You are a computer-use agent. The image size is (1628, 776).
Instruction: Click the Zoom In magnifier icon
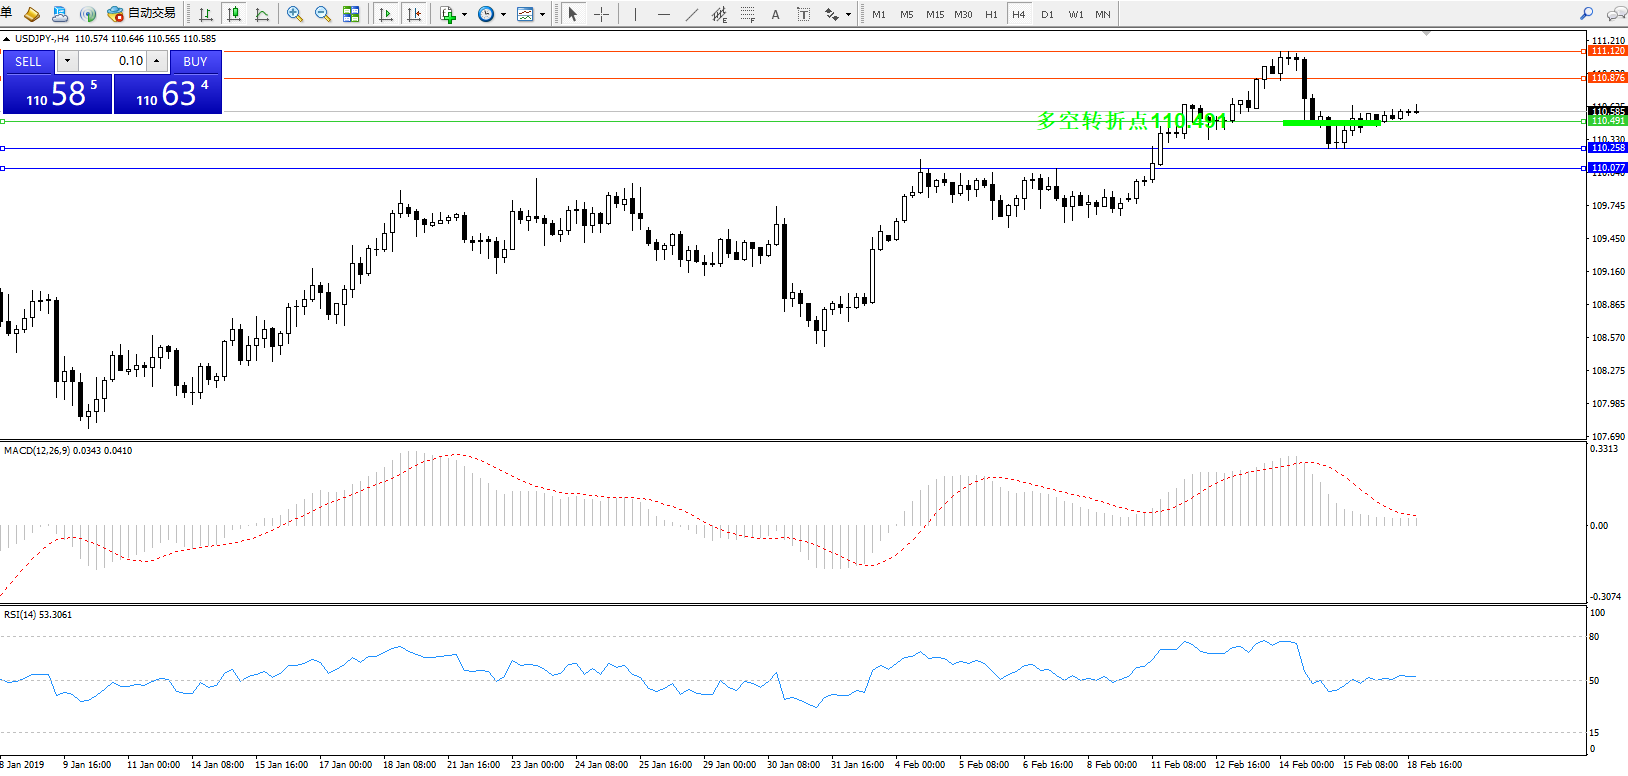[294, 14]
